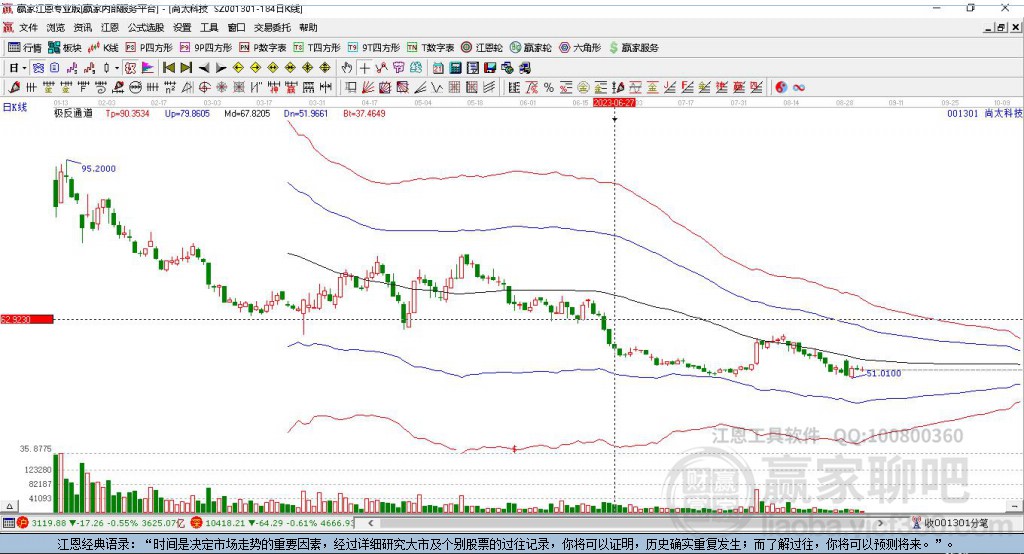
Task: Collapse volume panel with up arrow
Action: [9, 506]
